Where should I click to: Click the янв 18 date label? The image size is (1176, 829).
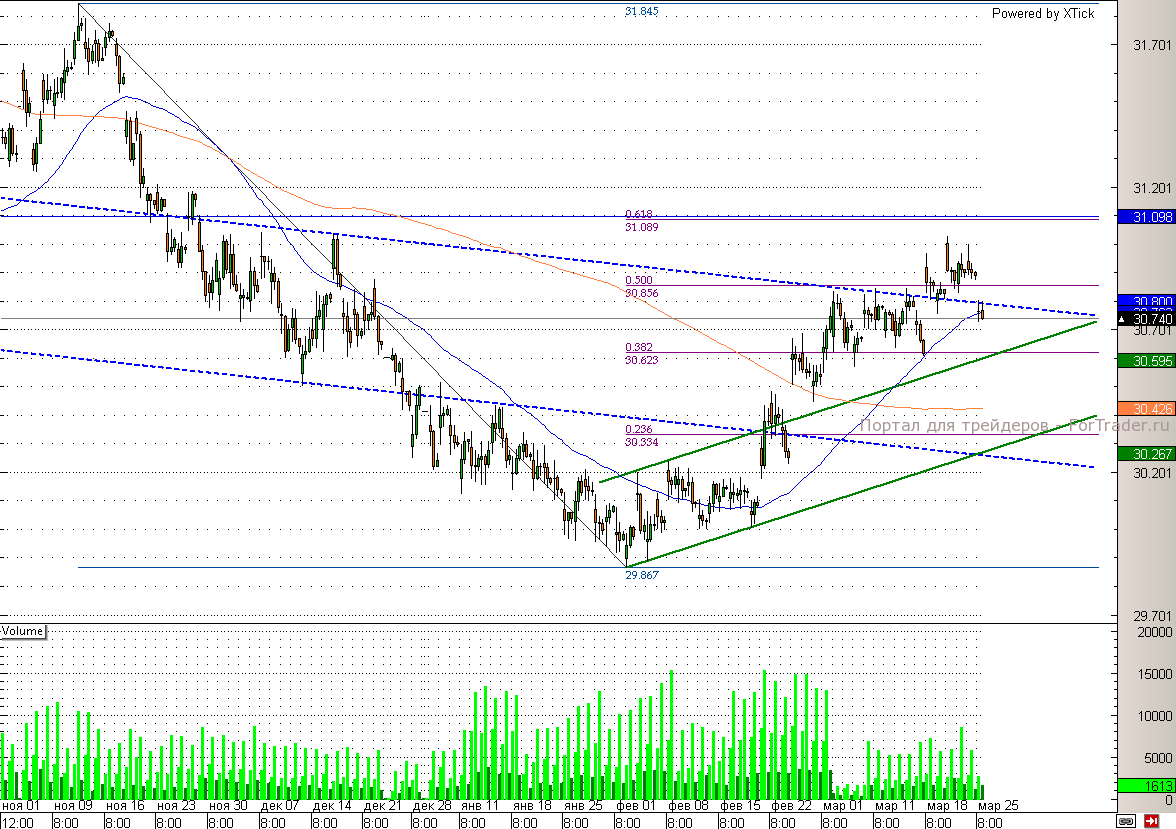532,806
